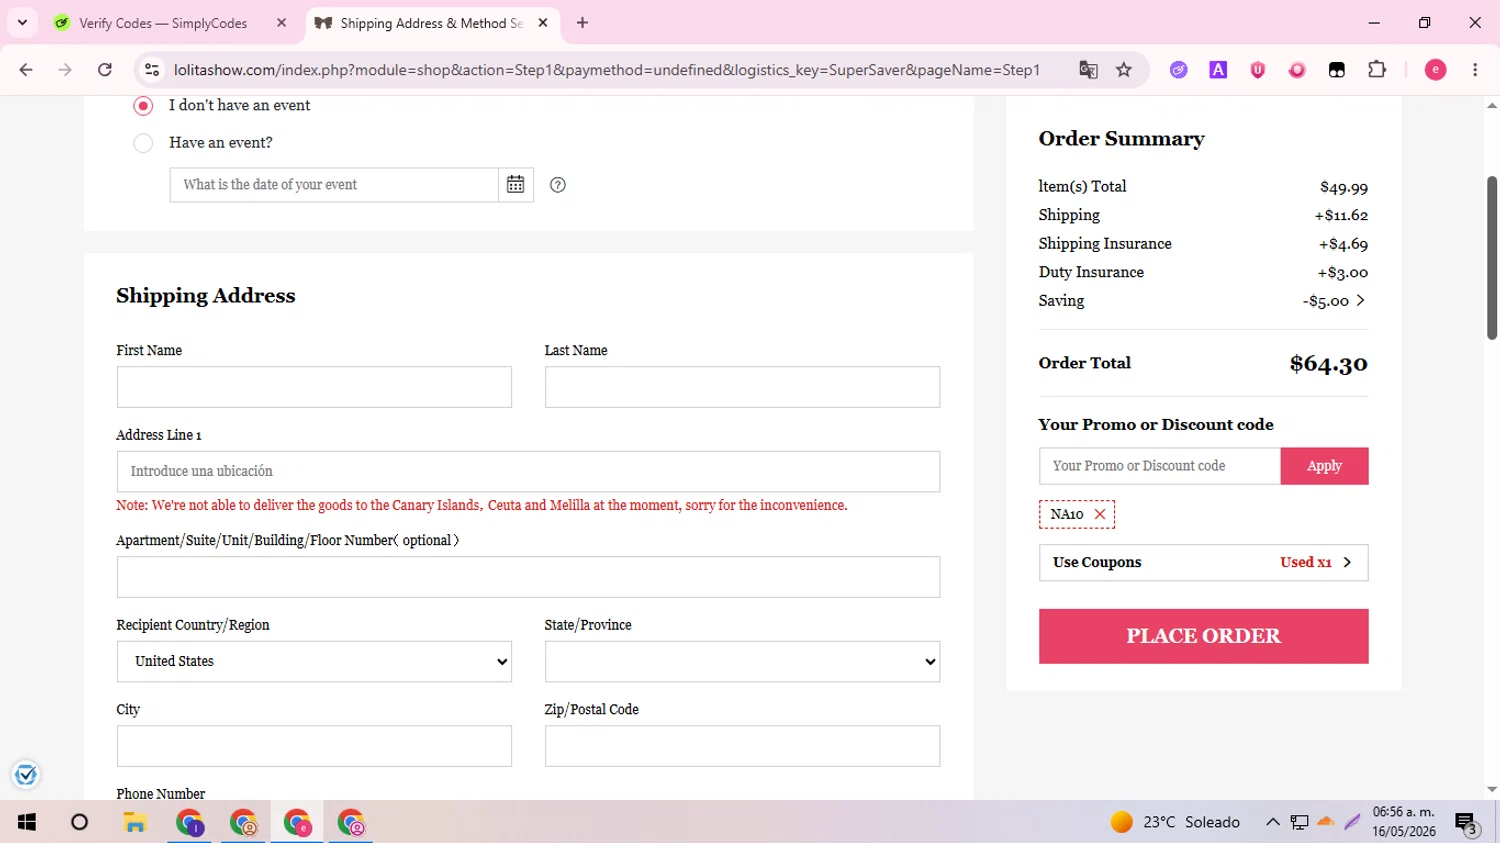The height and width of the screenshot is (843, 1500).
Task: Click the First Name input field
Action: pos(314,387)
